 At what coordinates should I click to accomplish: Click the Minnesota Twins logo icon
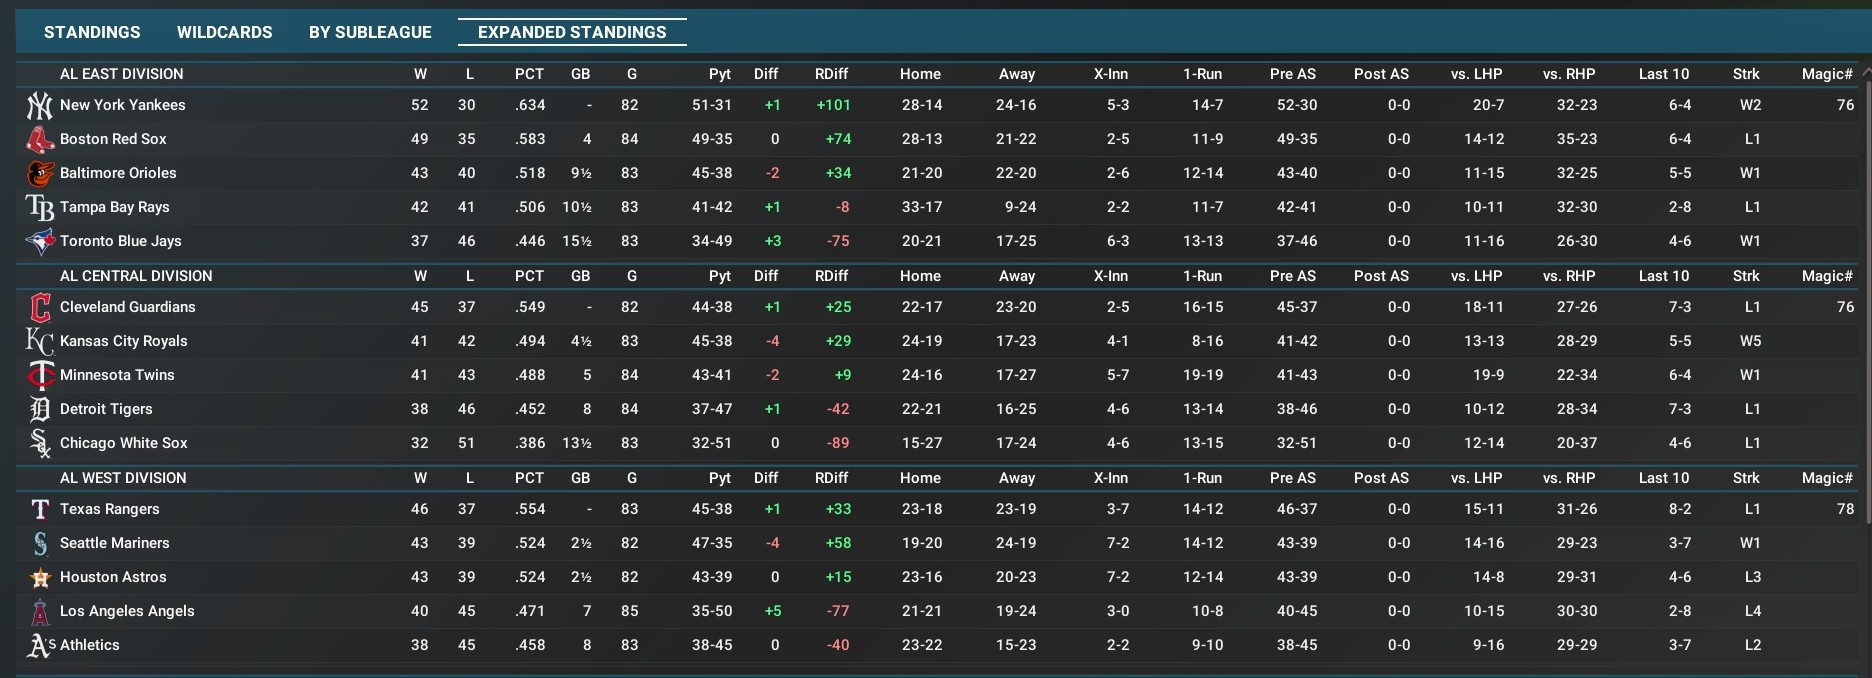[39, 375]
